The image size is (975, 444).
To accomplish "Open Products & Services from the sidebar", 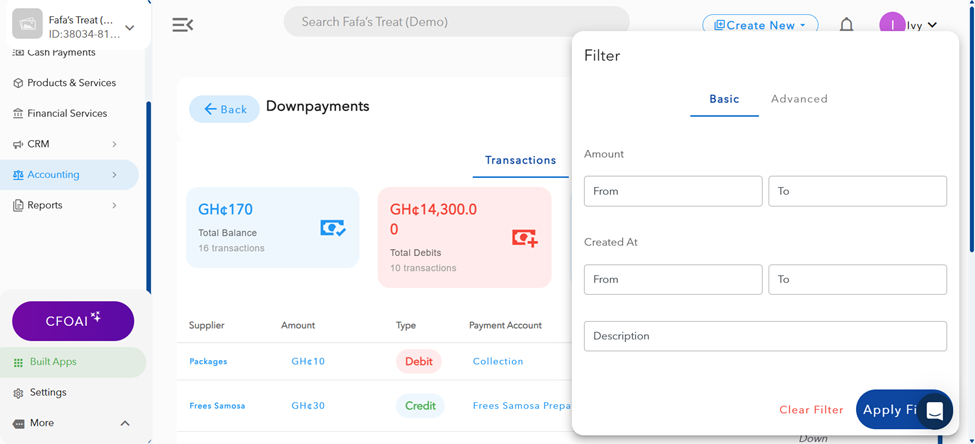I will coord(71,83).
